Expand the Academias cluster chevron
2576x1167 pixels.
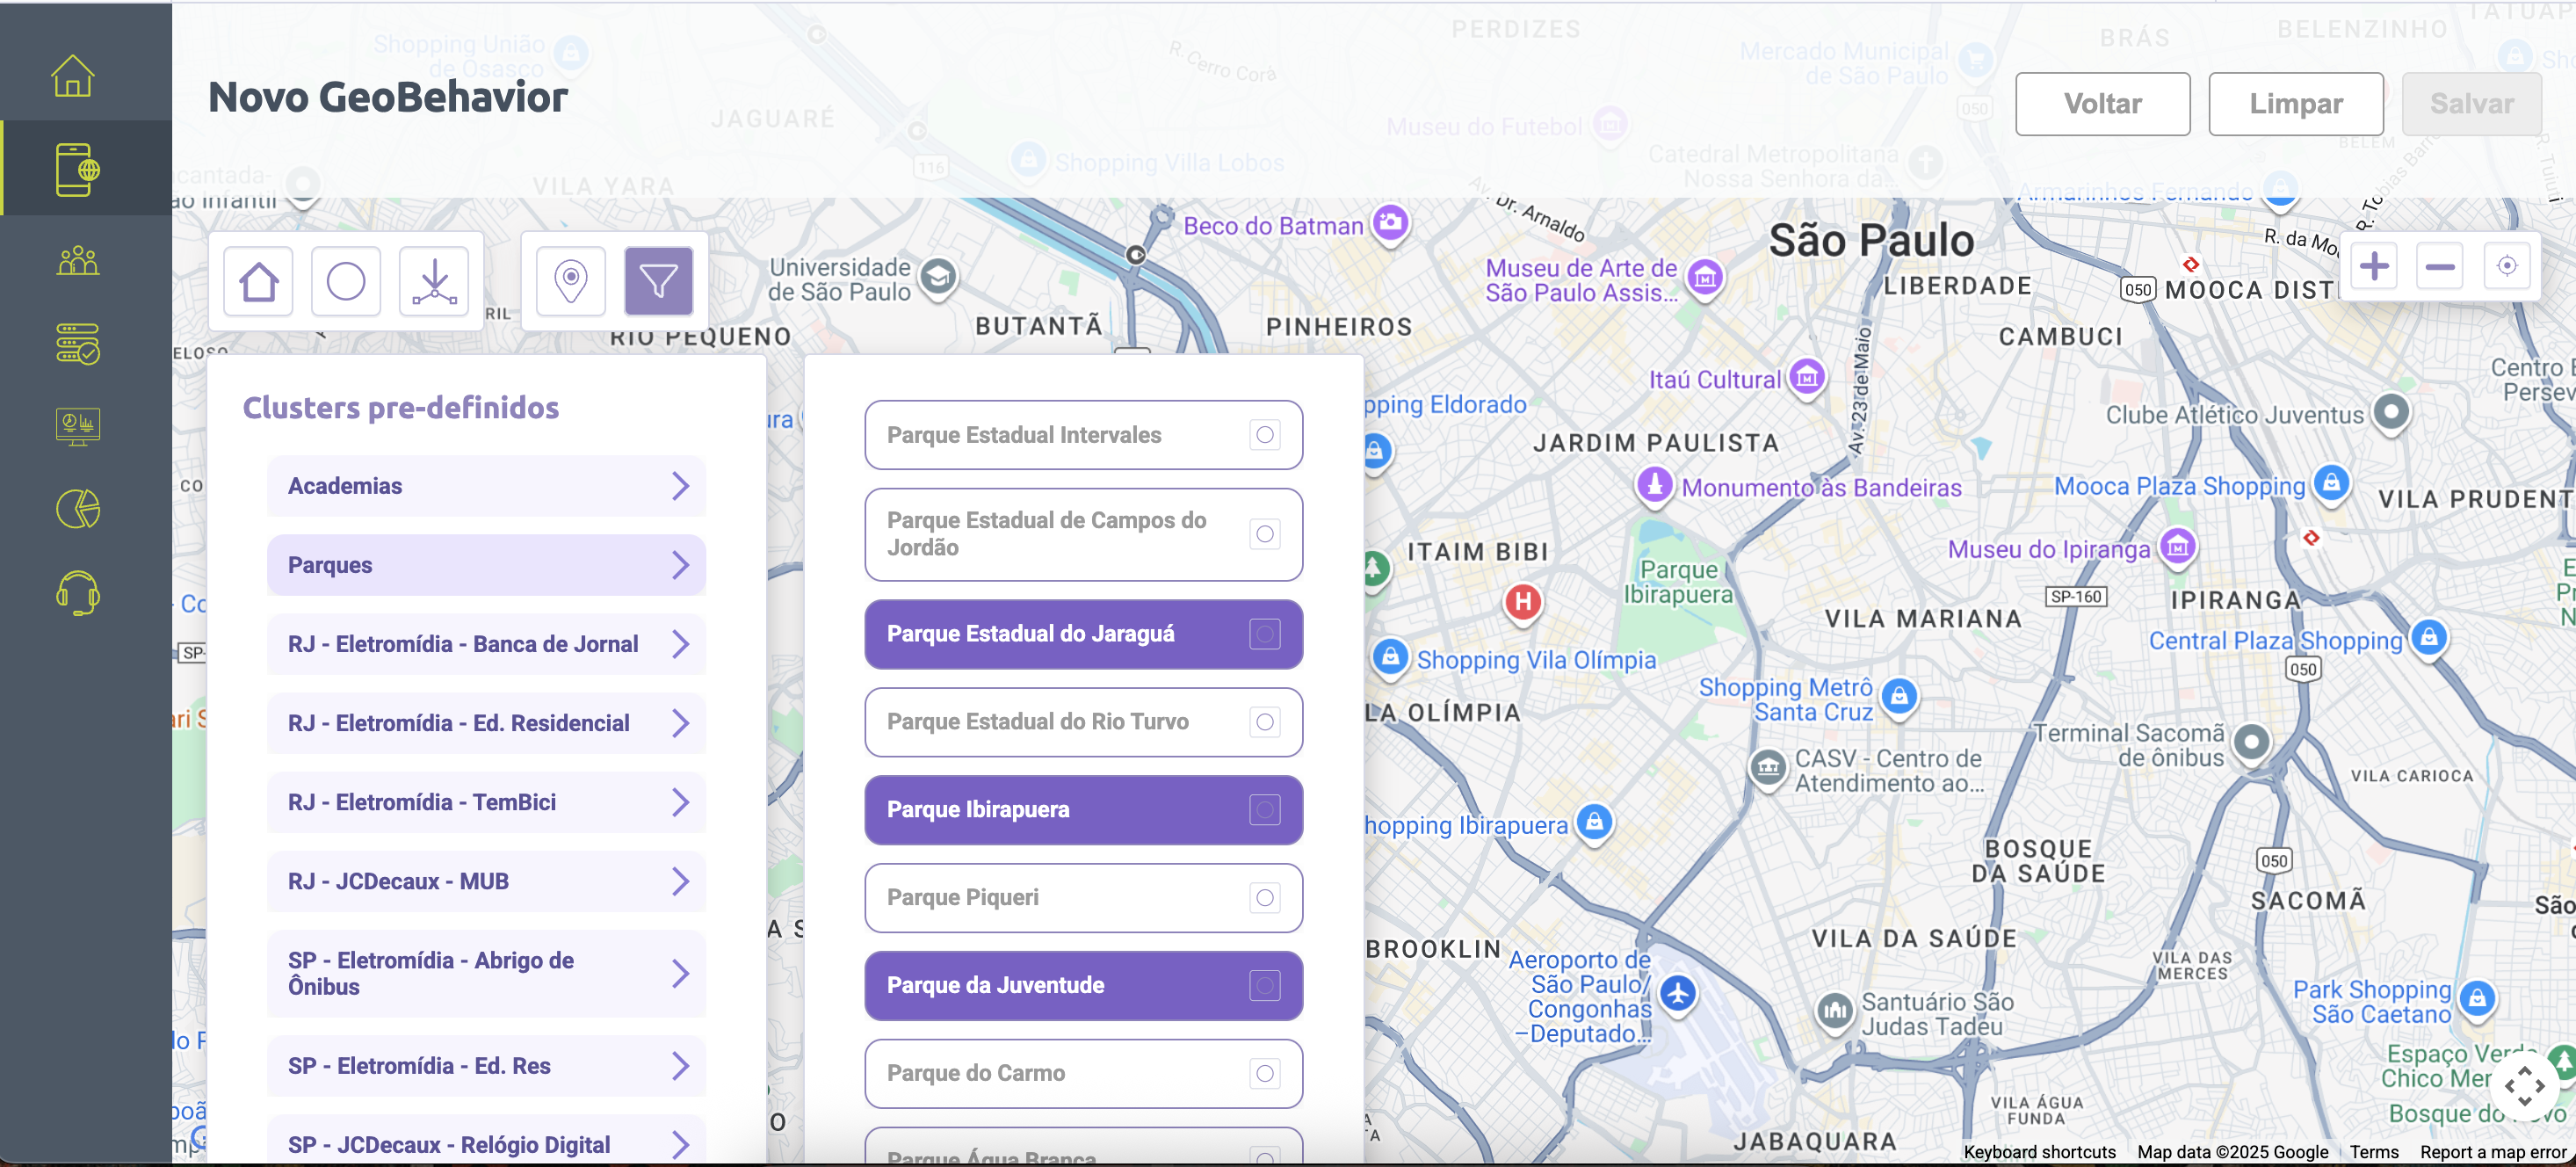pos(680,486)
